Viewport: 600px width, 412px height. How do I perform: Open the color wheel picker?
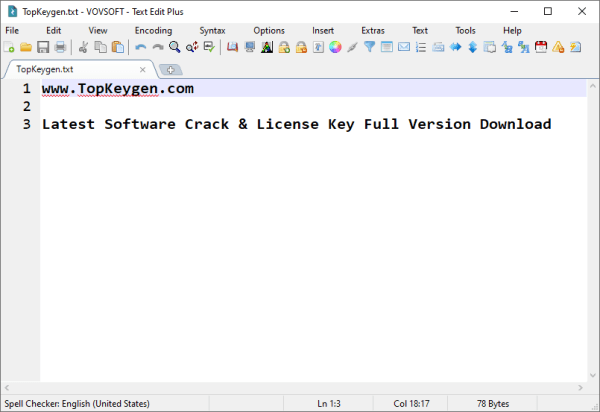(x=335, y=47)
